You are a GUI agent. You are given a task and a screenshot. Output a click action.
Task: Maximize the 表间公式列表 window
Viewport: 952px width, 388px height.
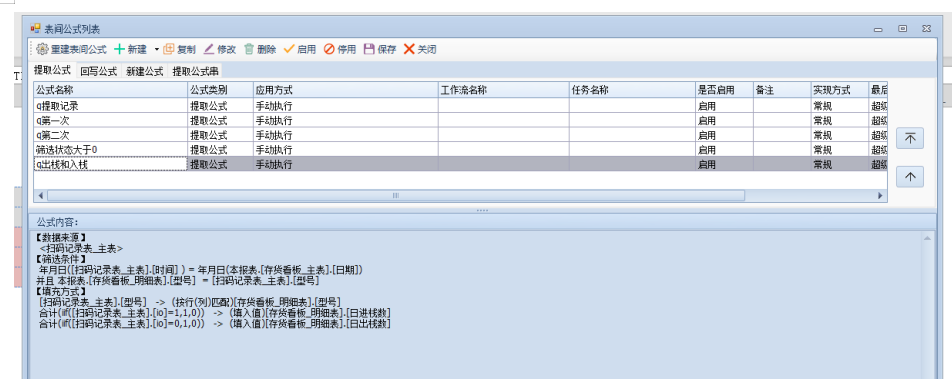pos(903,29)
